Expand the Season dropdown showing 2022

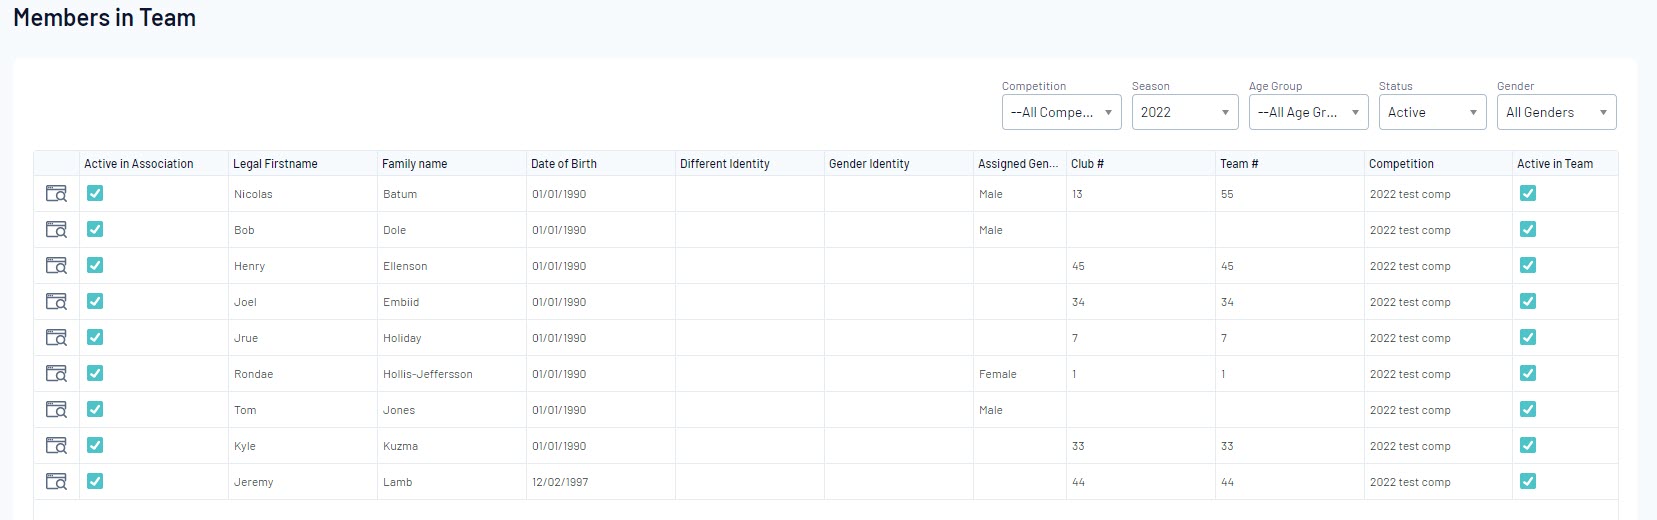tap(1184, 113)
